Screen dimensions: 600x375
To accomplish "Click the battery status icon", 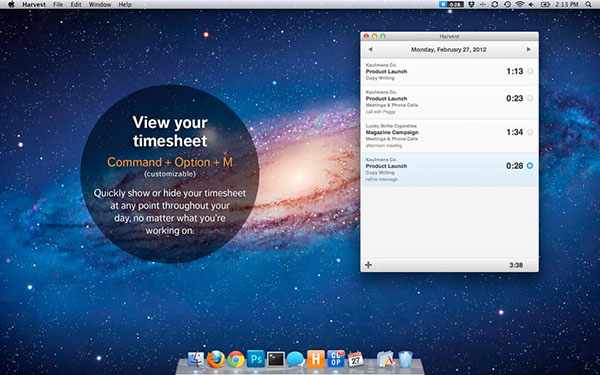I will [x=545, y=5].
